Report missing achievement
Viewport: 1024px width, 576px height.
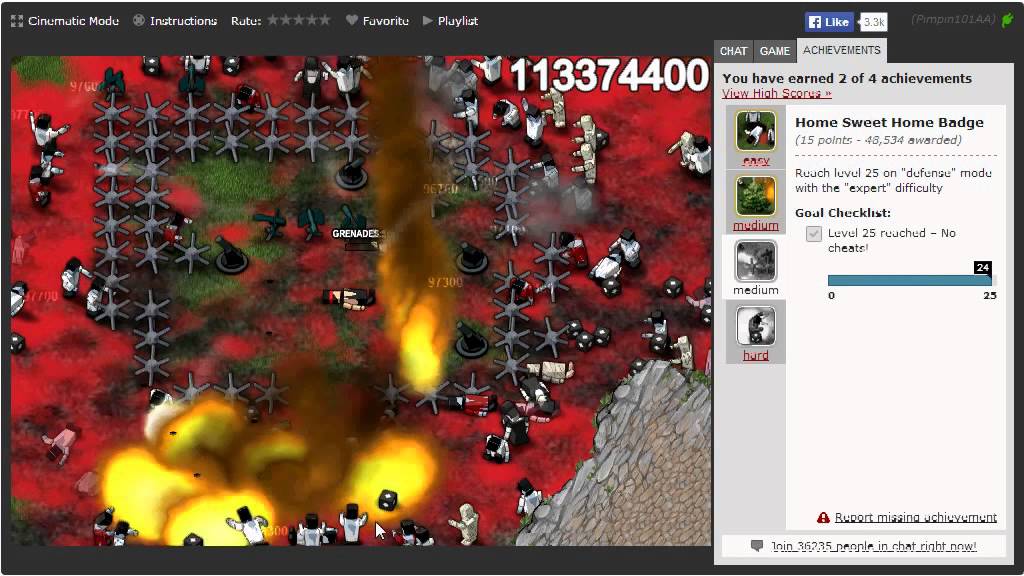pyautogui.click(x=916, y=517)
